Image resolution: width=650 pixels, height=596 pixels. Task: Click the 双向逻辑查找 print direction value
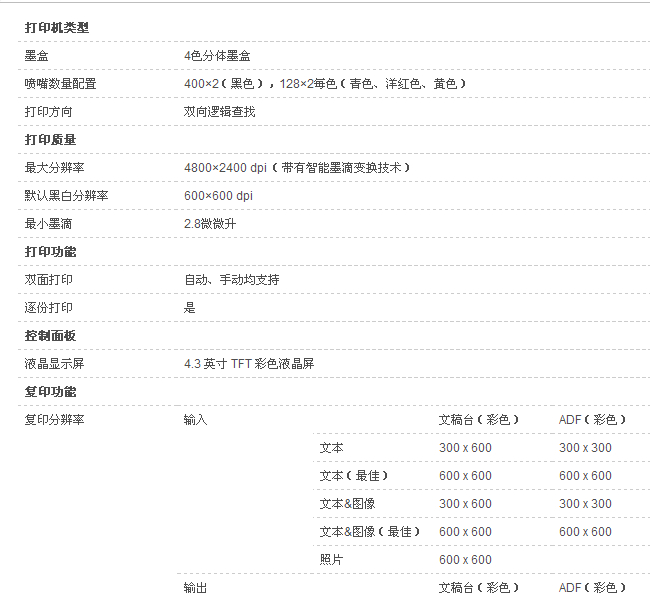[219, 112]
